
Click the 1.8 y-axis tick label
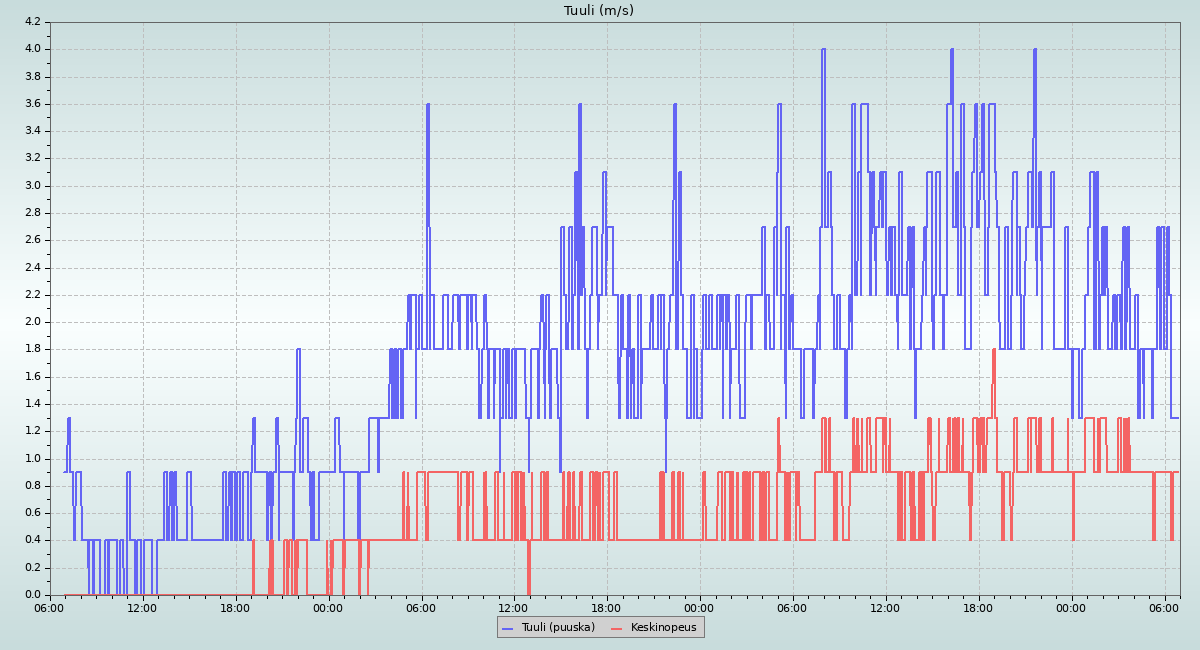pyautogui.click(x=32, y=349)
